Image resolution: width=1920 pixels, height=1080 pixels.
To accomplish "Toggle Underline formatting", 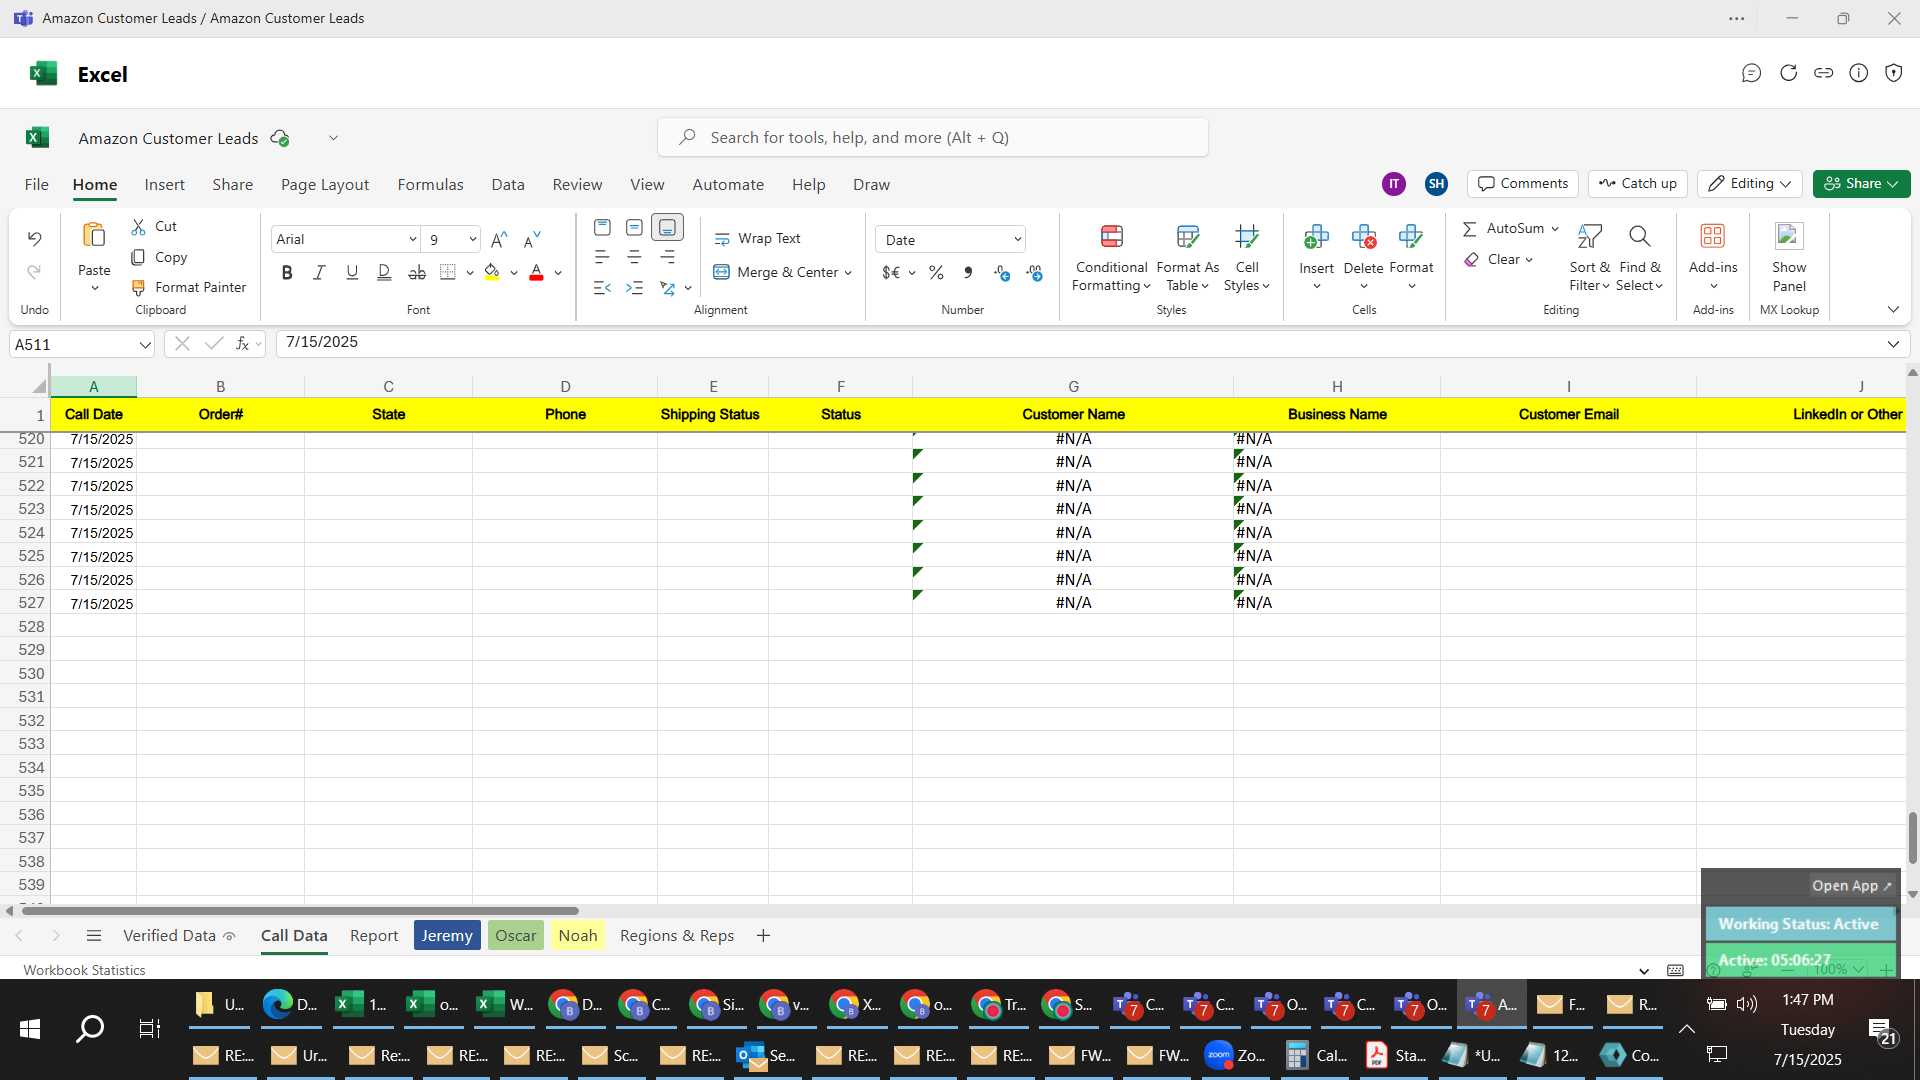I will pyautogui.click(x=352, y=272).
